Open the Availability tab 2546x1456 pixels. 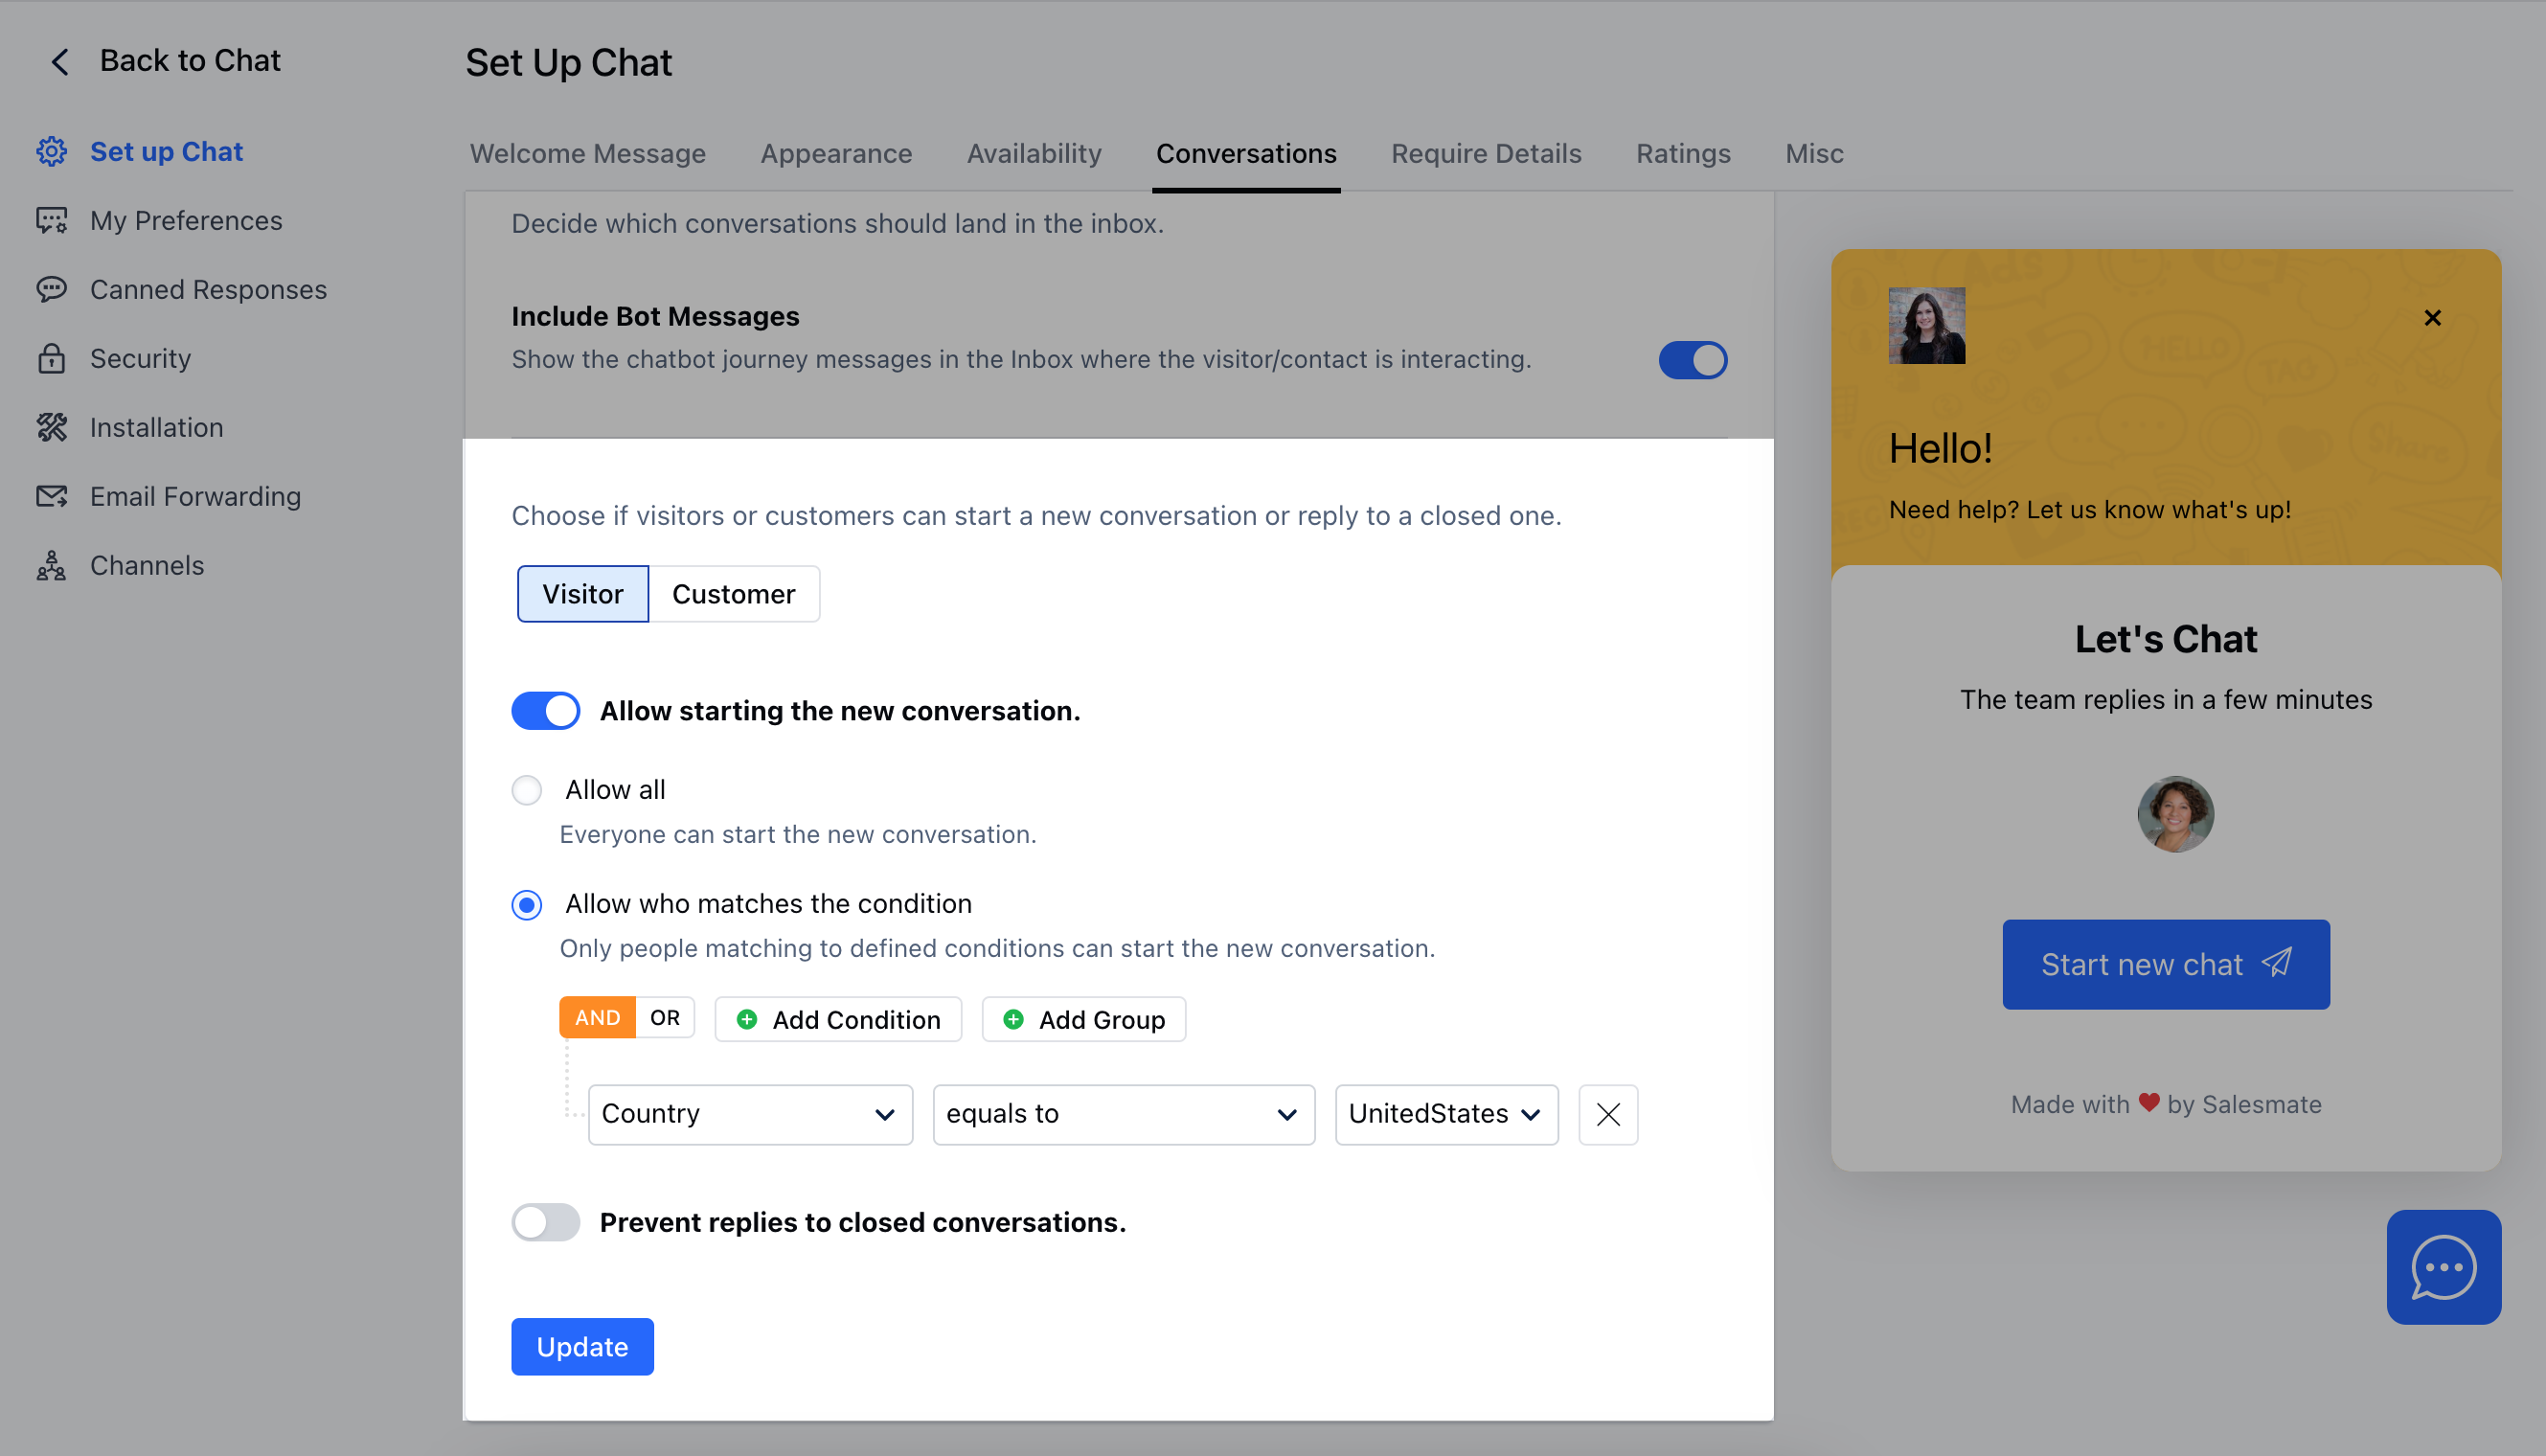[x=1034, y=153]
